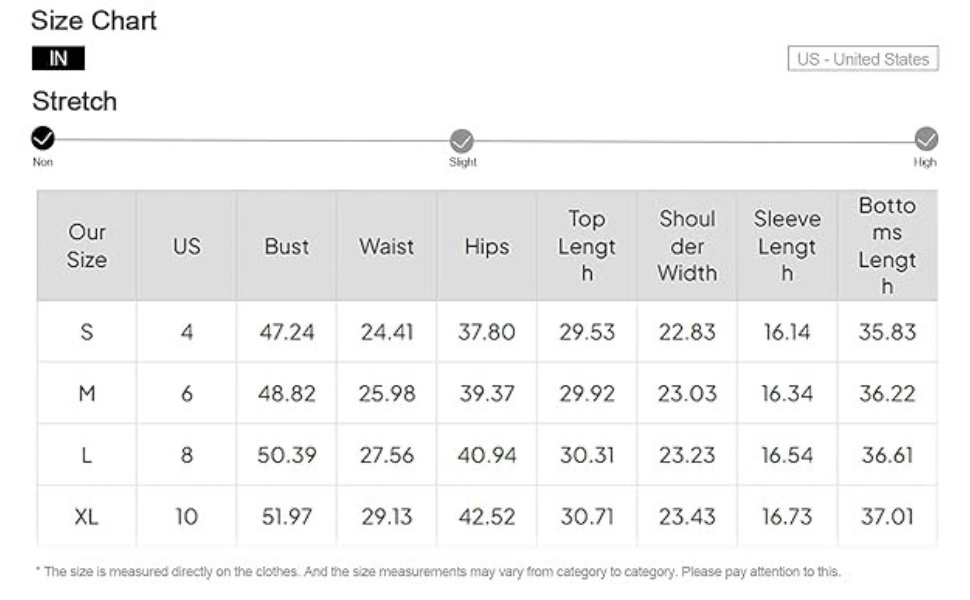Open the US - United States dropdown
This screenshot has height=600, width=970.
click(x=863, y=59)
